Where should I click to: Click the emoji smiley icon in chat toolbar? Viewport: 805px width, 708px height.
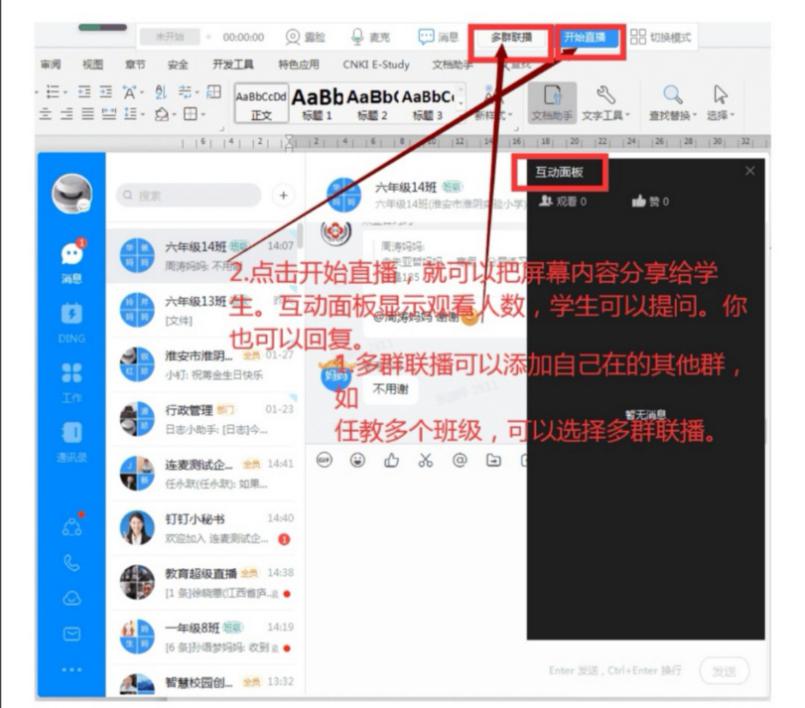pyautogui.click(x=358, y=460)
